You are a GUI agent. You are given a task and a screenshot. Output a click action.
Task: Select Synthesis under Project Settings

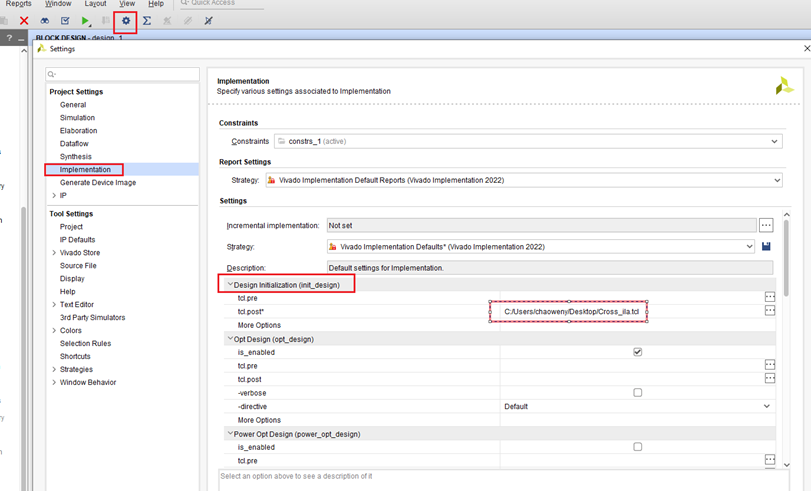tap(76, 156)
